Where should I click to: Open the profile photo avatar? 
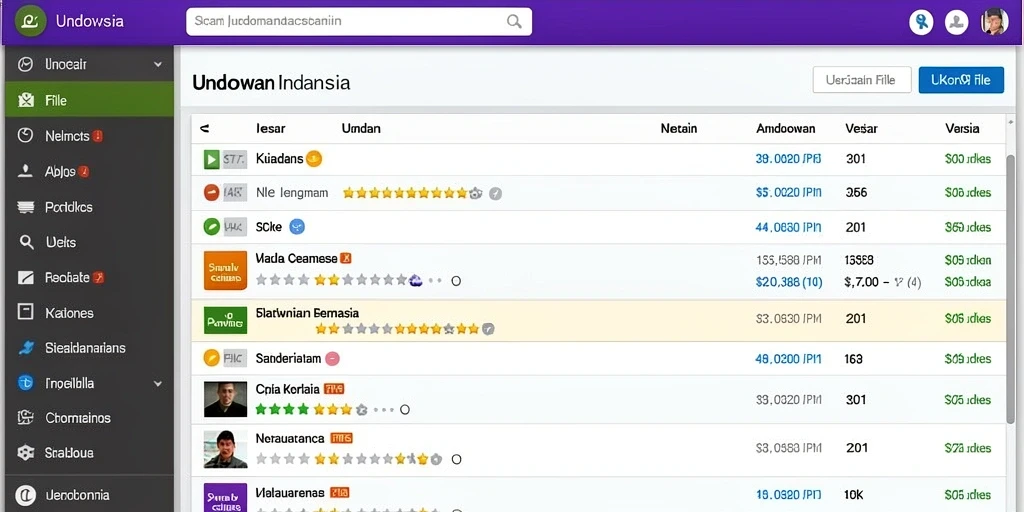(x=995, y=22)
